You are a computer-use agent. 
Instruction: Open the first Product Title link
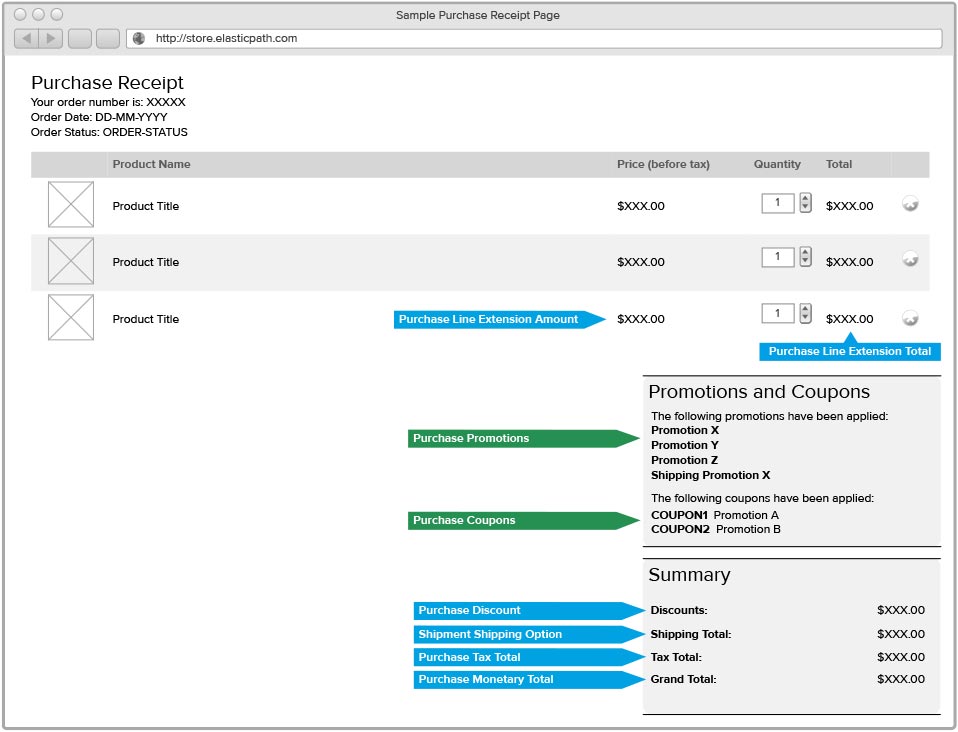146,206
